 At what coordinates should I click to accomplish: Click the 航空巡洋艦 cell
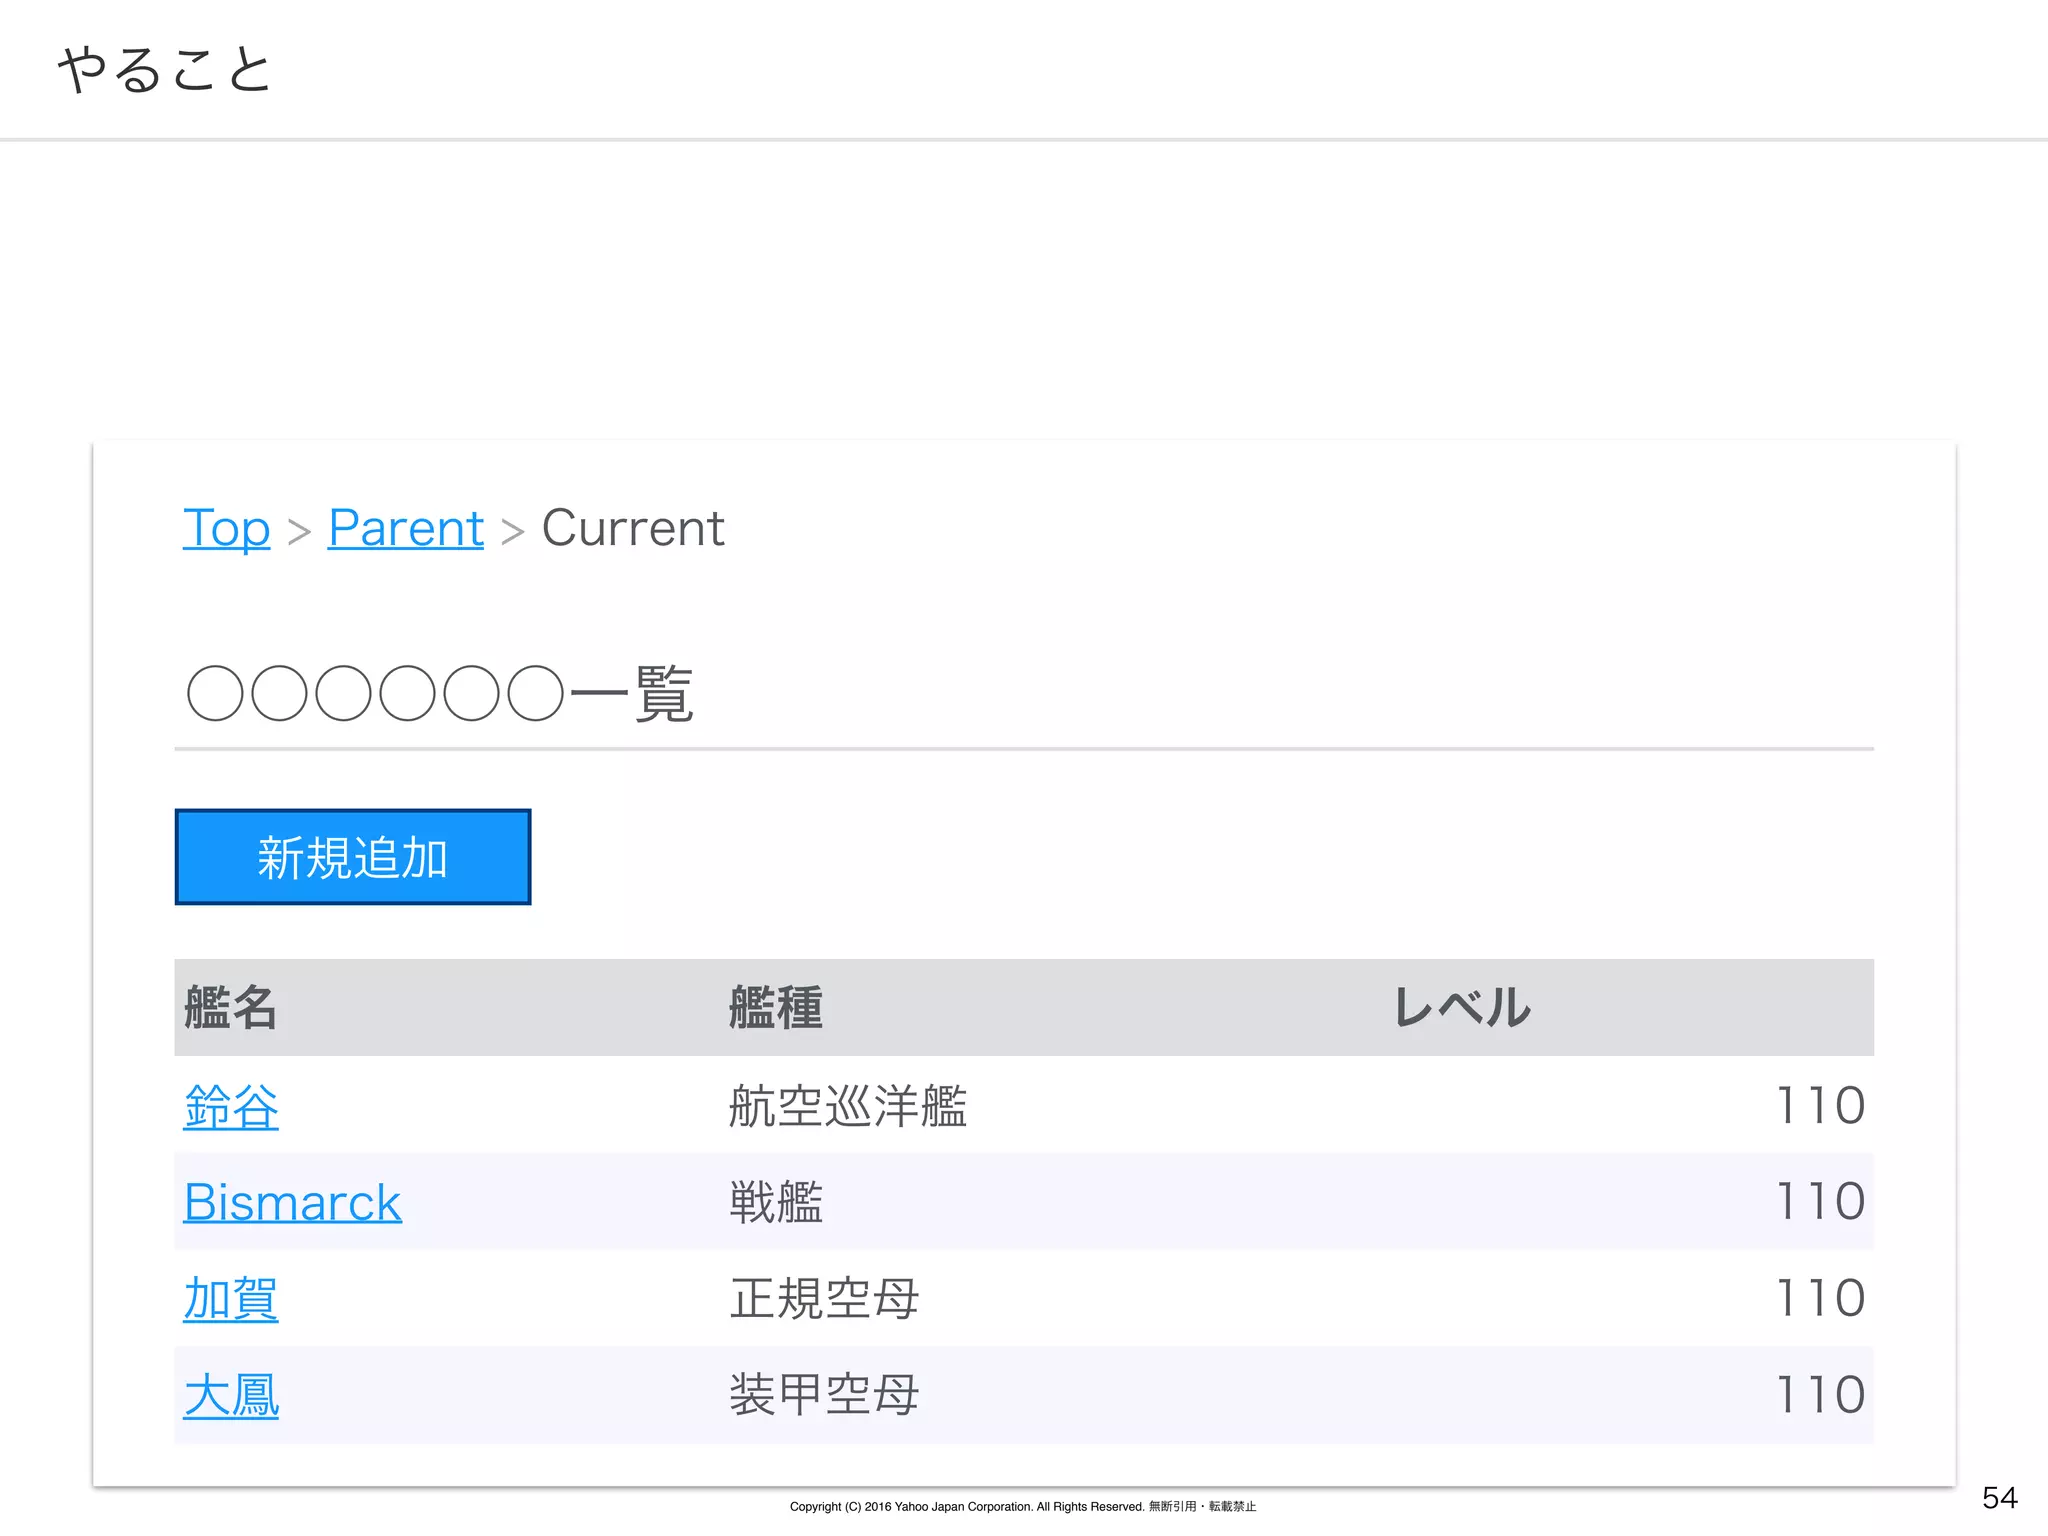tap(847, 1106)
